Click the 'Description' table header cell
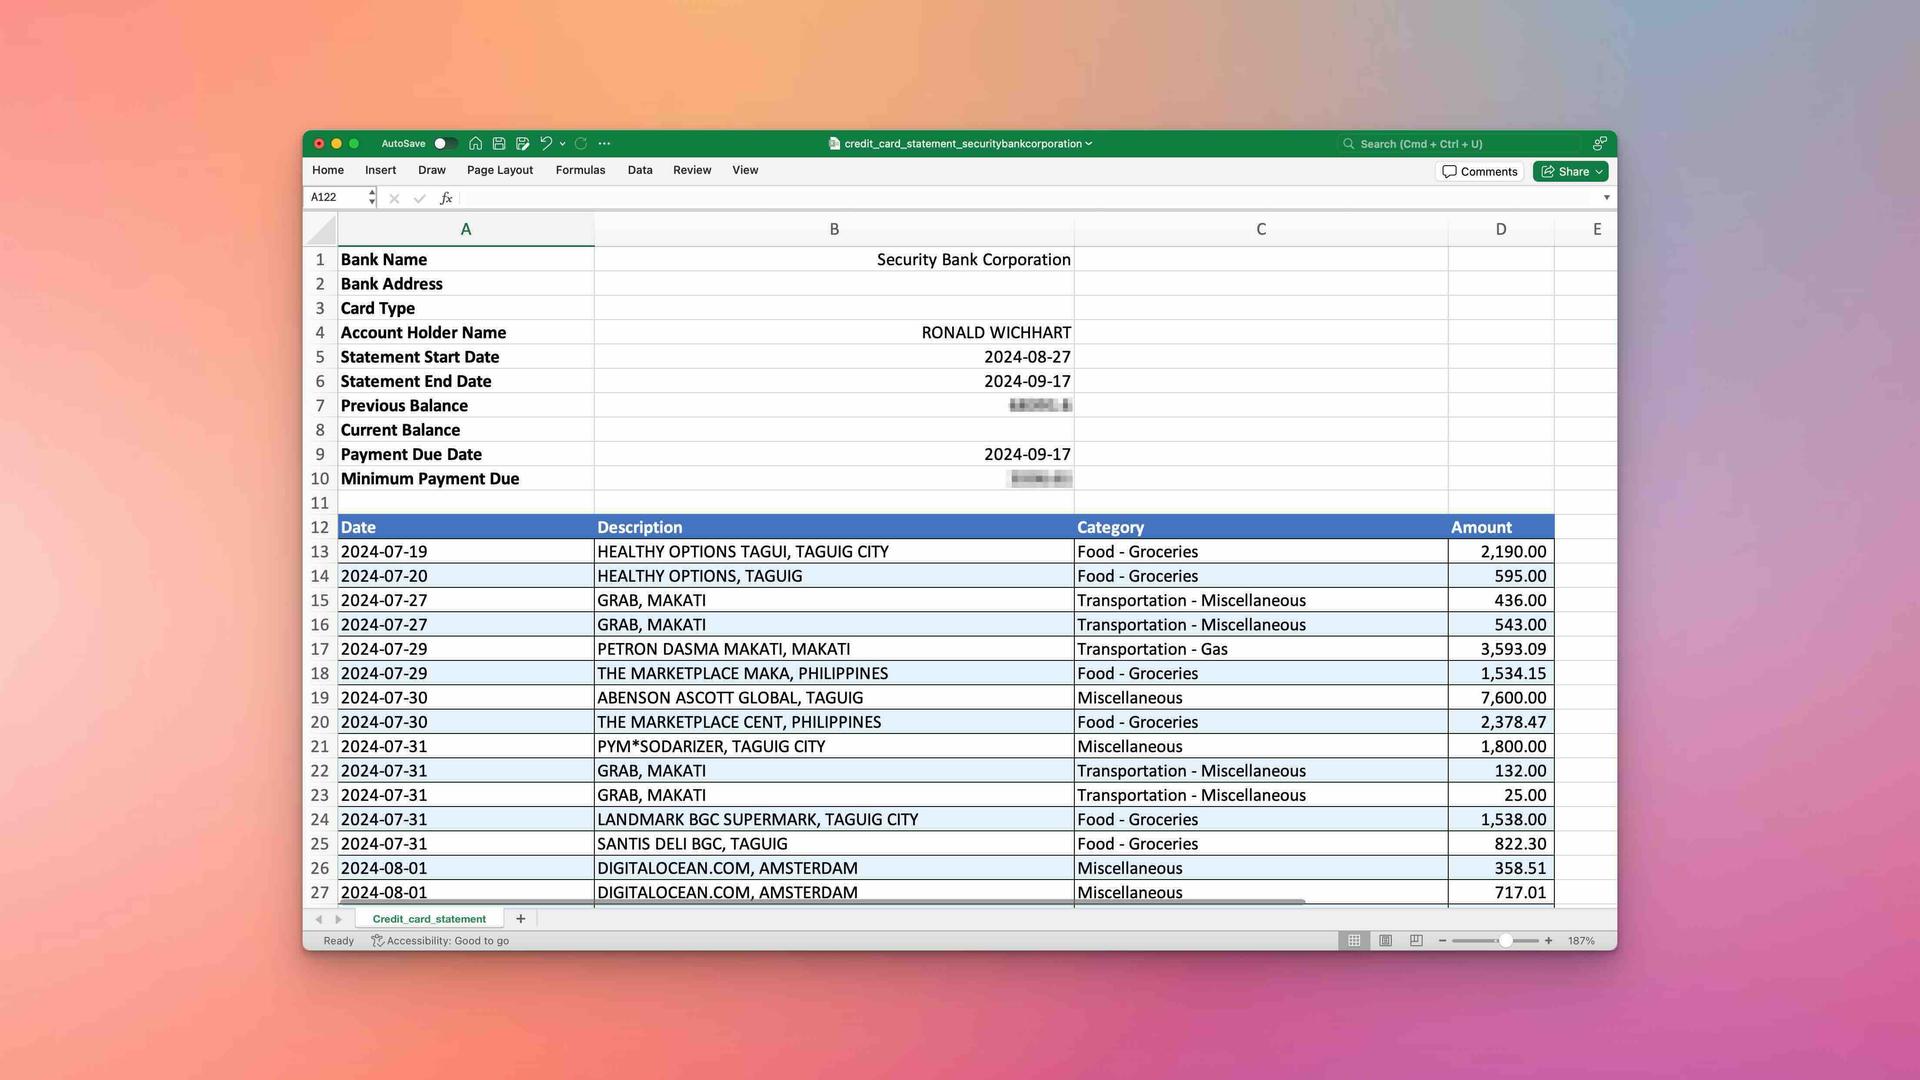The width and height of the screenshot is (1920, 1080). point(834,527)
